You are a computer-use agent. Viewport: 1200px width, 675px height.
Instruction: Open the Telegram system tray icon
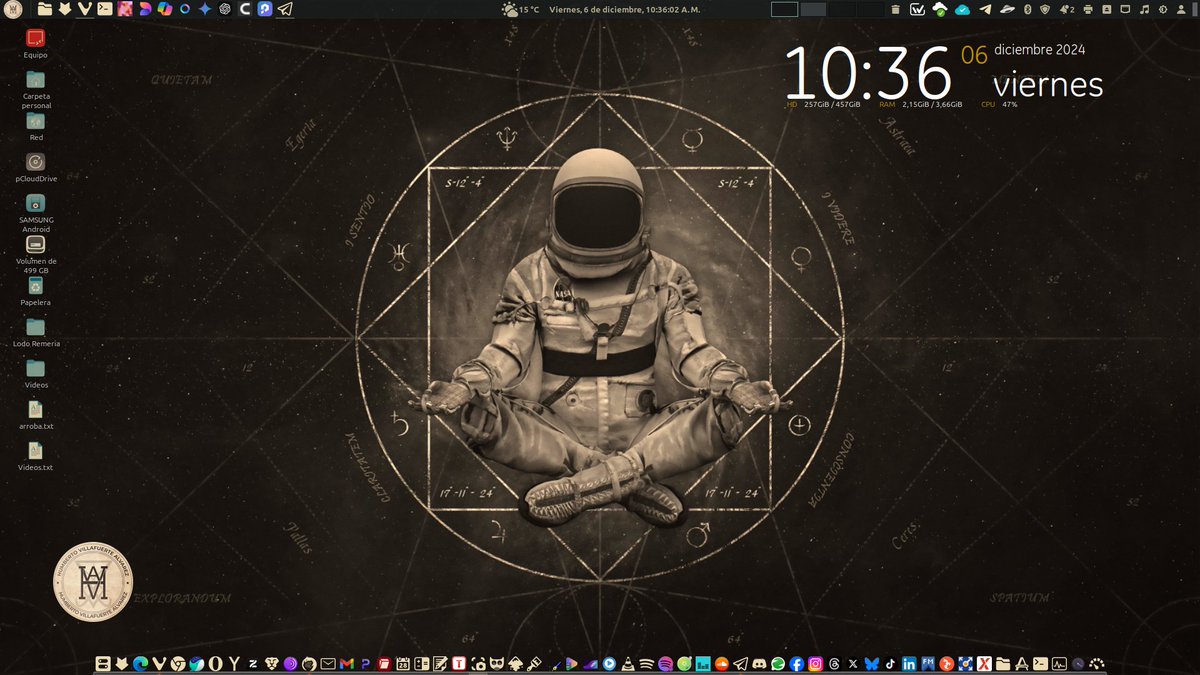click(985, 9)
